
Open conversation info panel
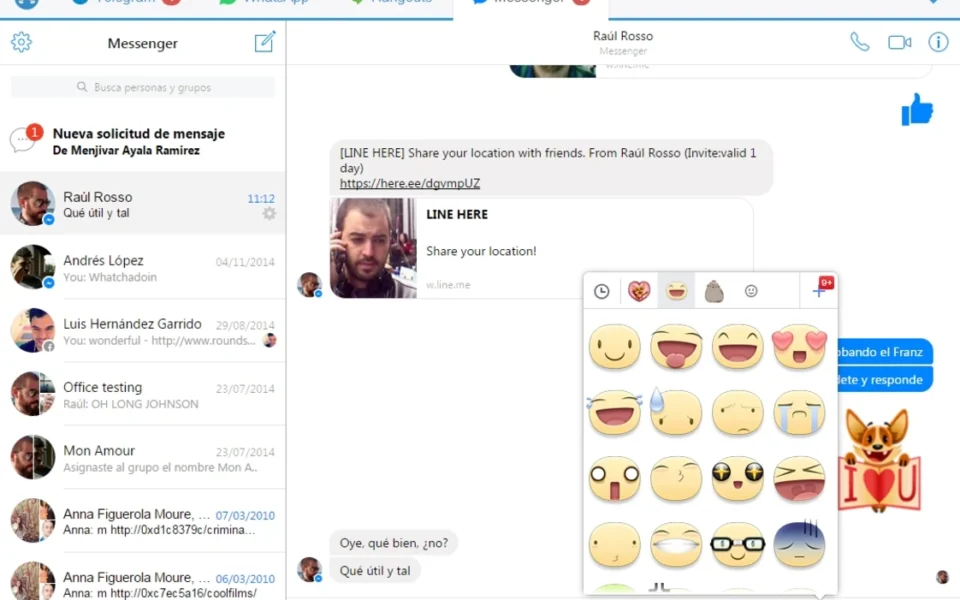(938, 42)
